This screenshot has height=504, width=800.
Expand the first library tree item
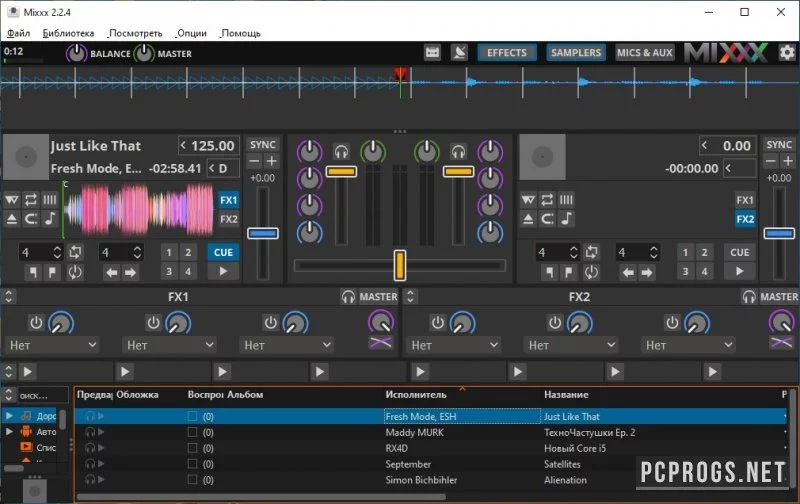point(9,416)
